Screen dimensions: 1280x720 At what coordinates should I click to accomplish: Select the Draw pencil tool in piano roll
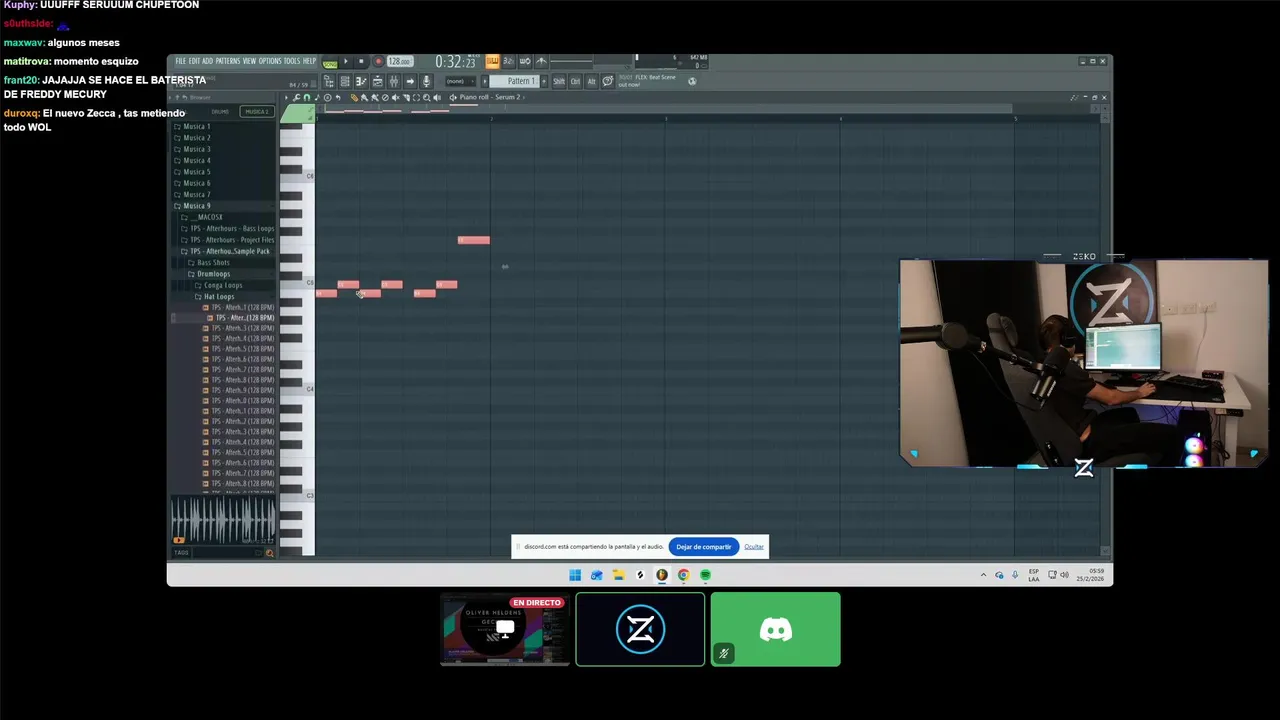[354, 97]
